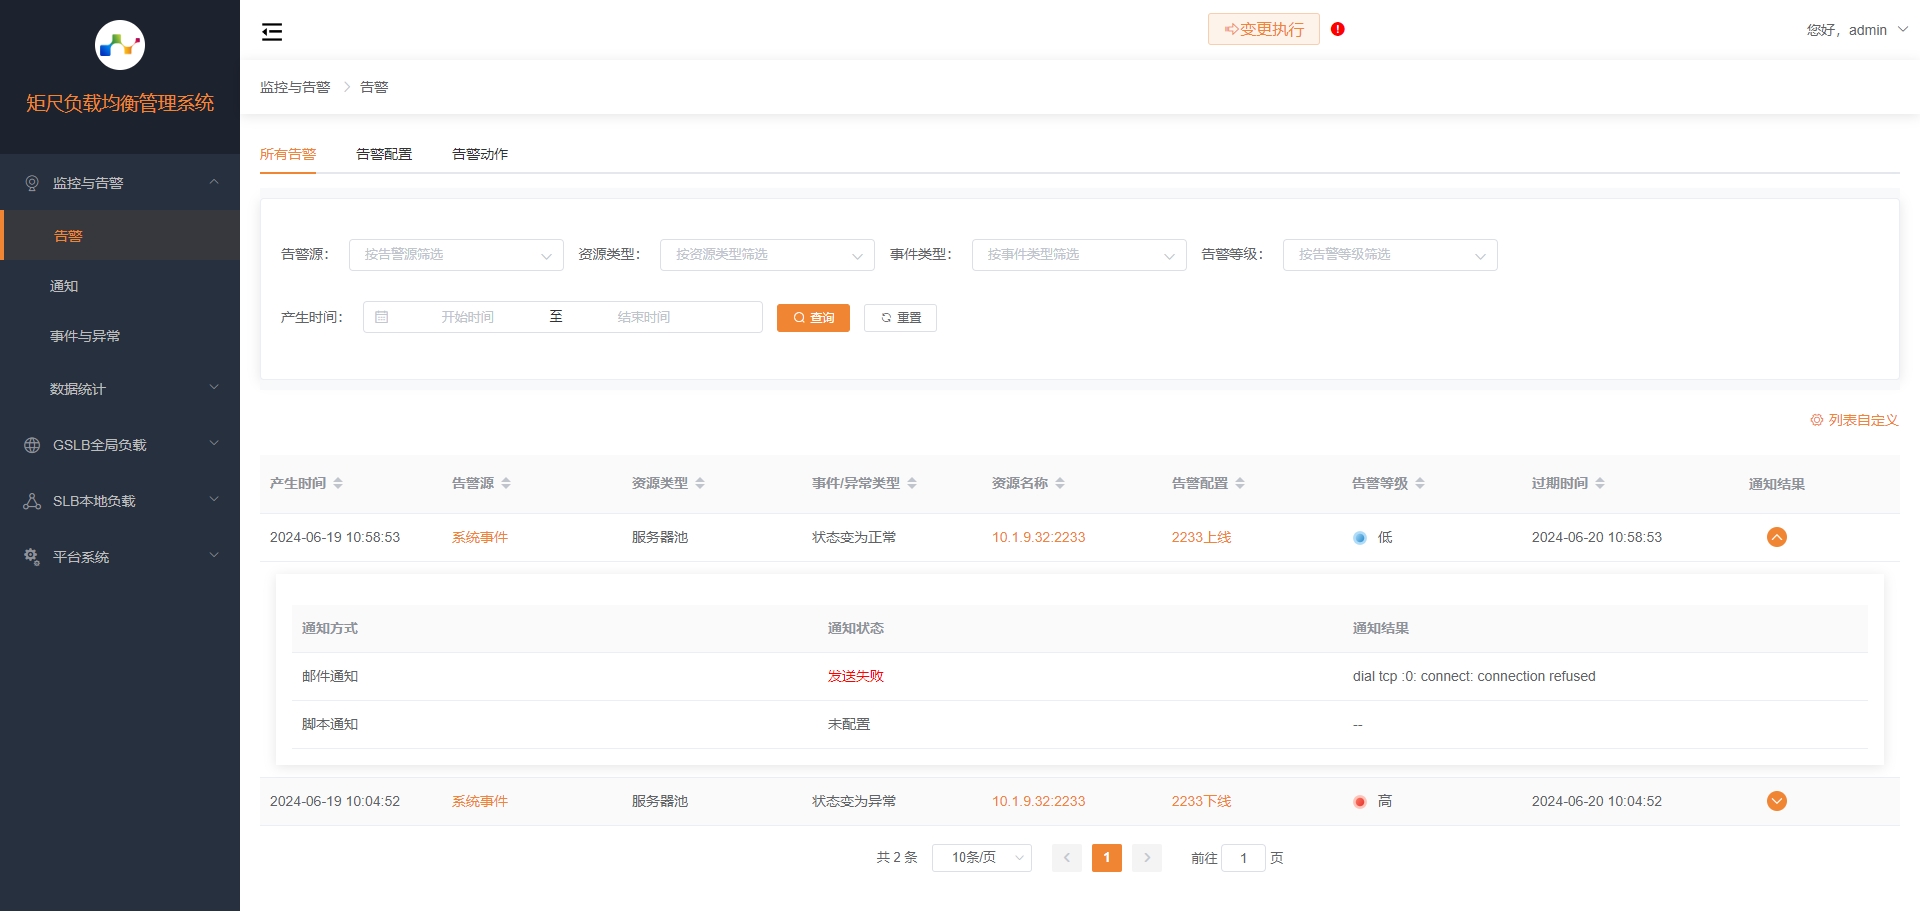Click the orange 查询 button
This screenshot has width=1920, height=911.
[x=813, y=318]
